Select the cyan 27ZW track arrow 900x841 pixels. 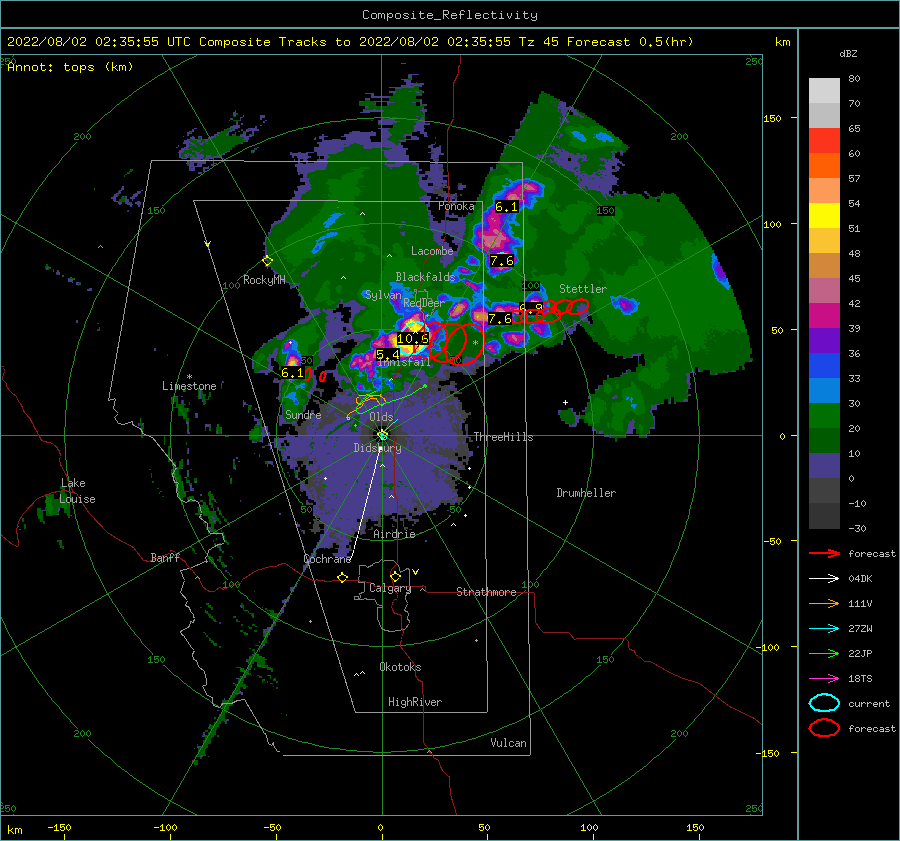point(824,629)
